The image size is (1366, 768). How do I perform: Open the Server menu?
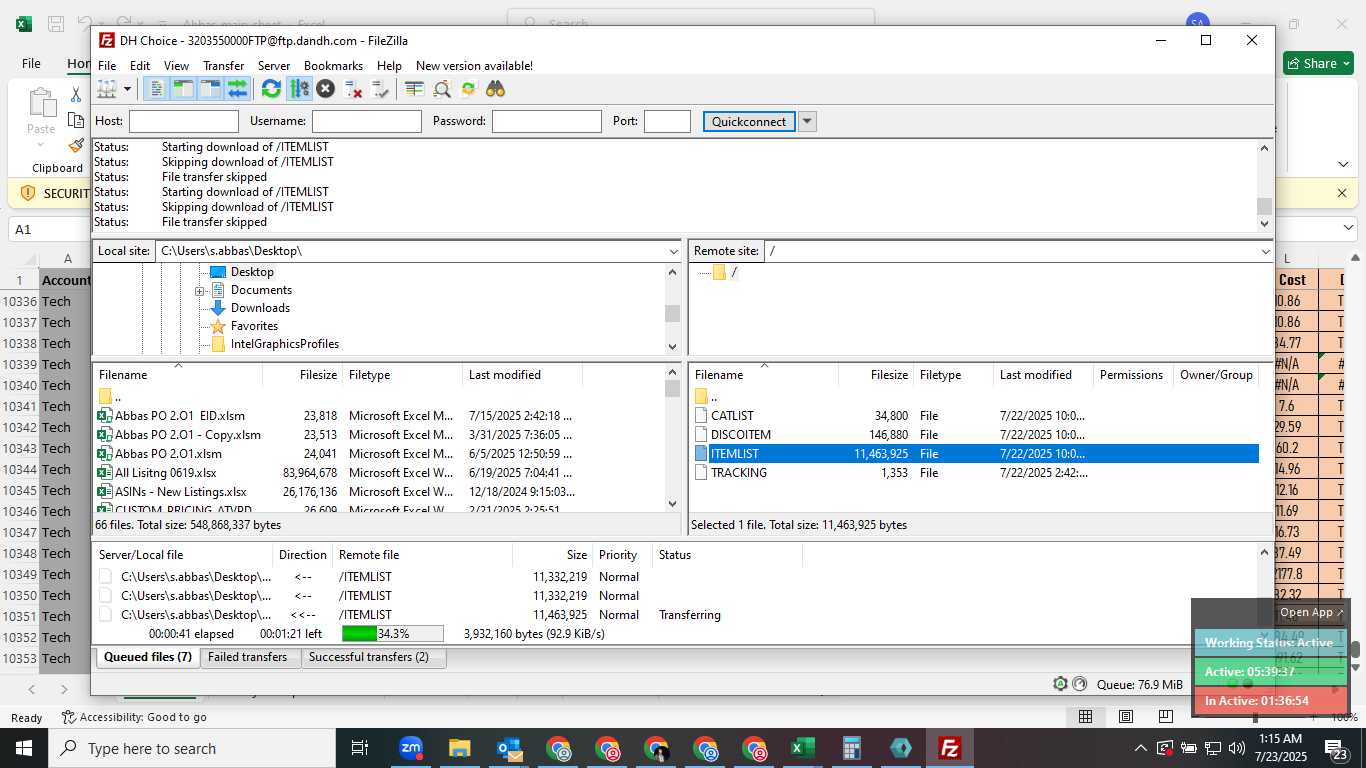(274, 65)
